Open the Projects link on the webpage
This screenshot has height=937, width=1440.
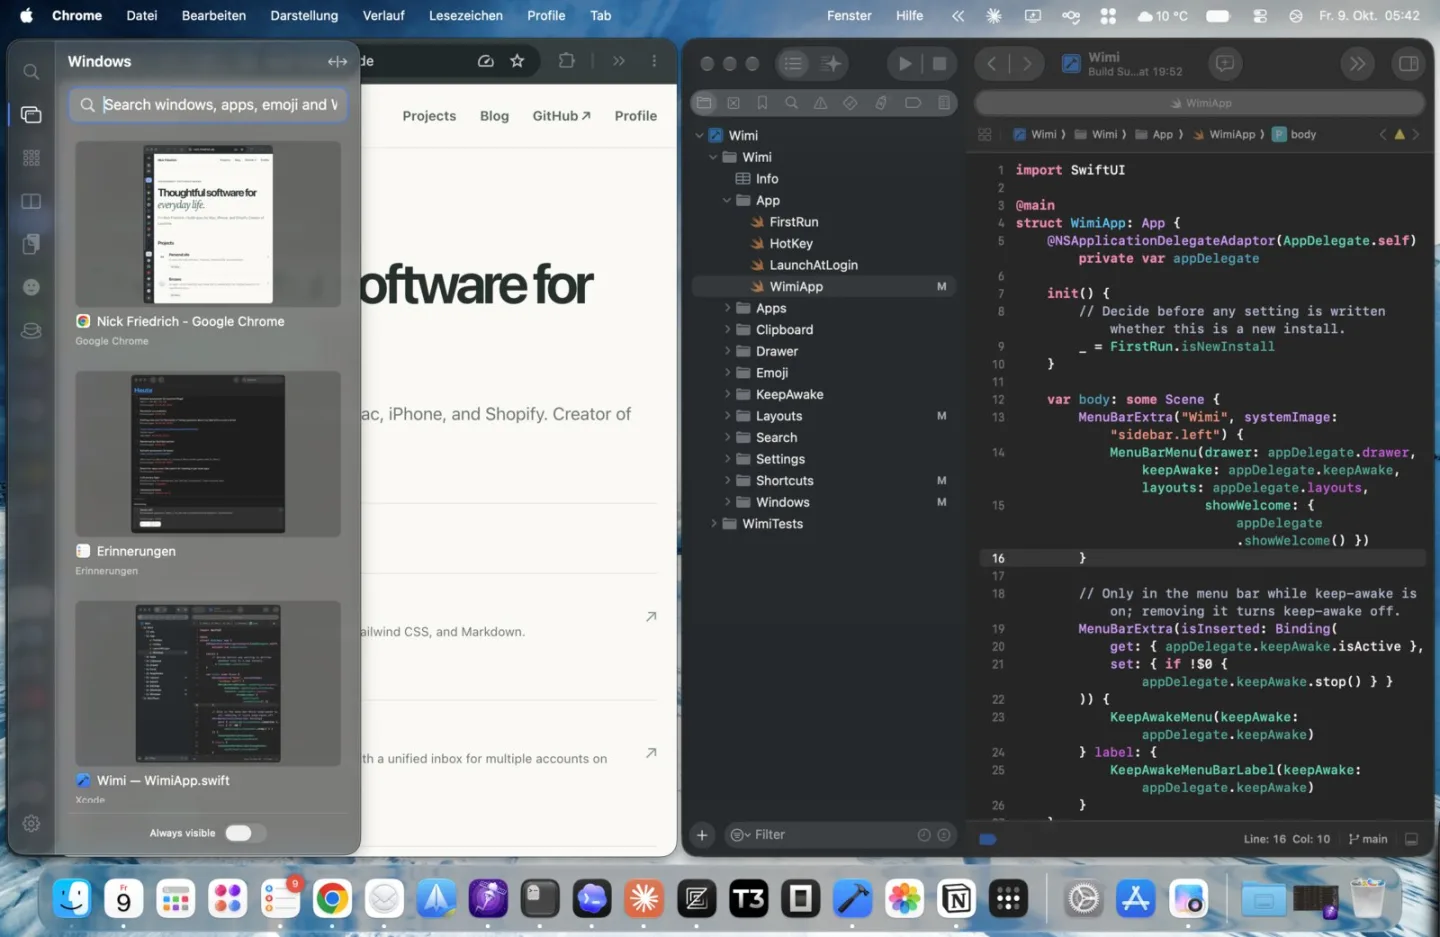[429, 116]
